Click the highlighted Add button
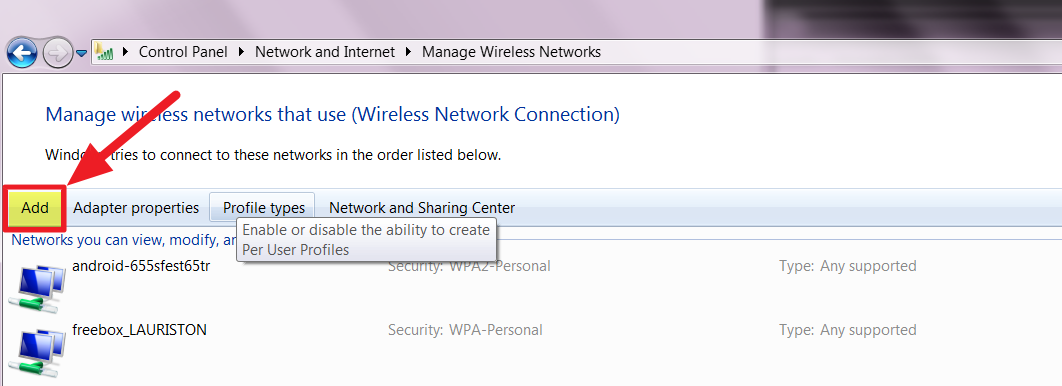Viewport: 1062px width, 386px height. point(35,208)
